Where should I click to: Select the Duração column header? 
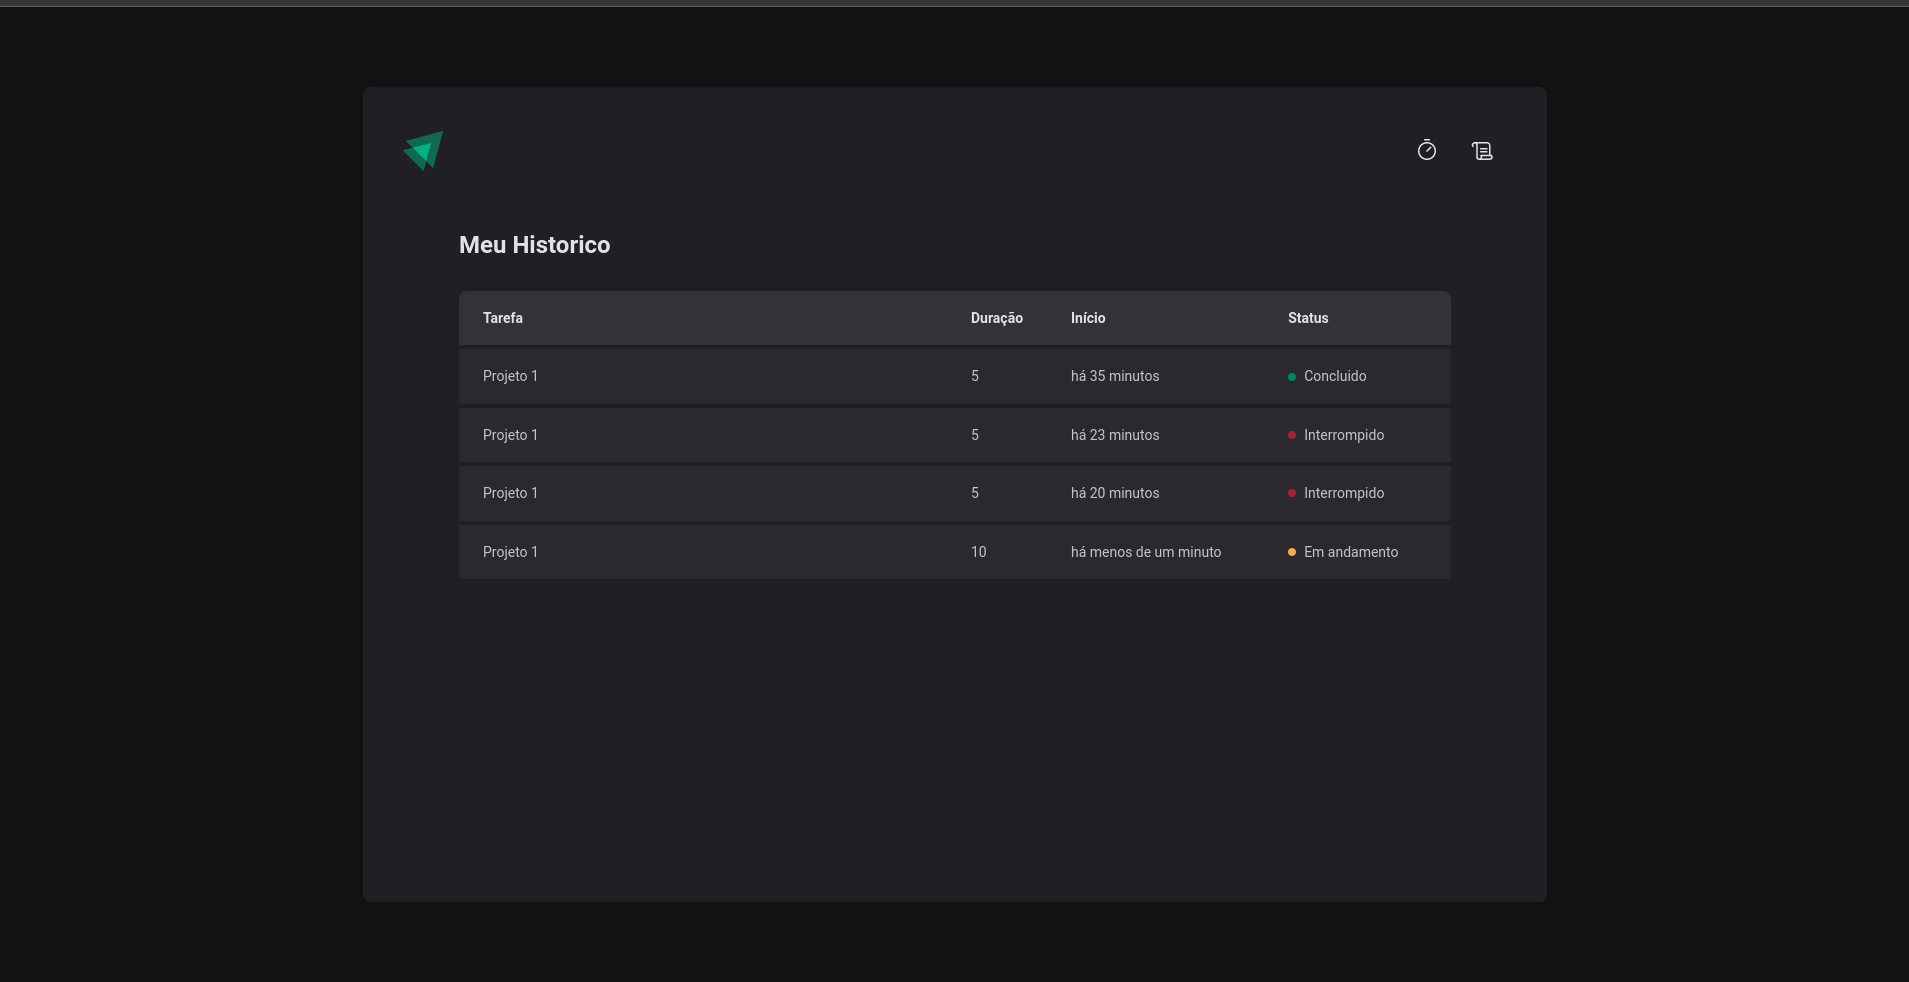click(x=997, y=318)
